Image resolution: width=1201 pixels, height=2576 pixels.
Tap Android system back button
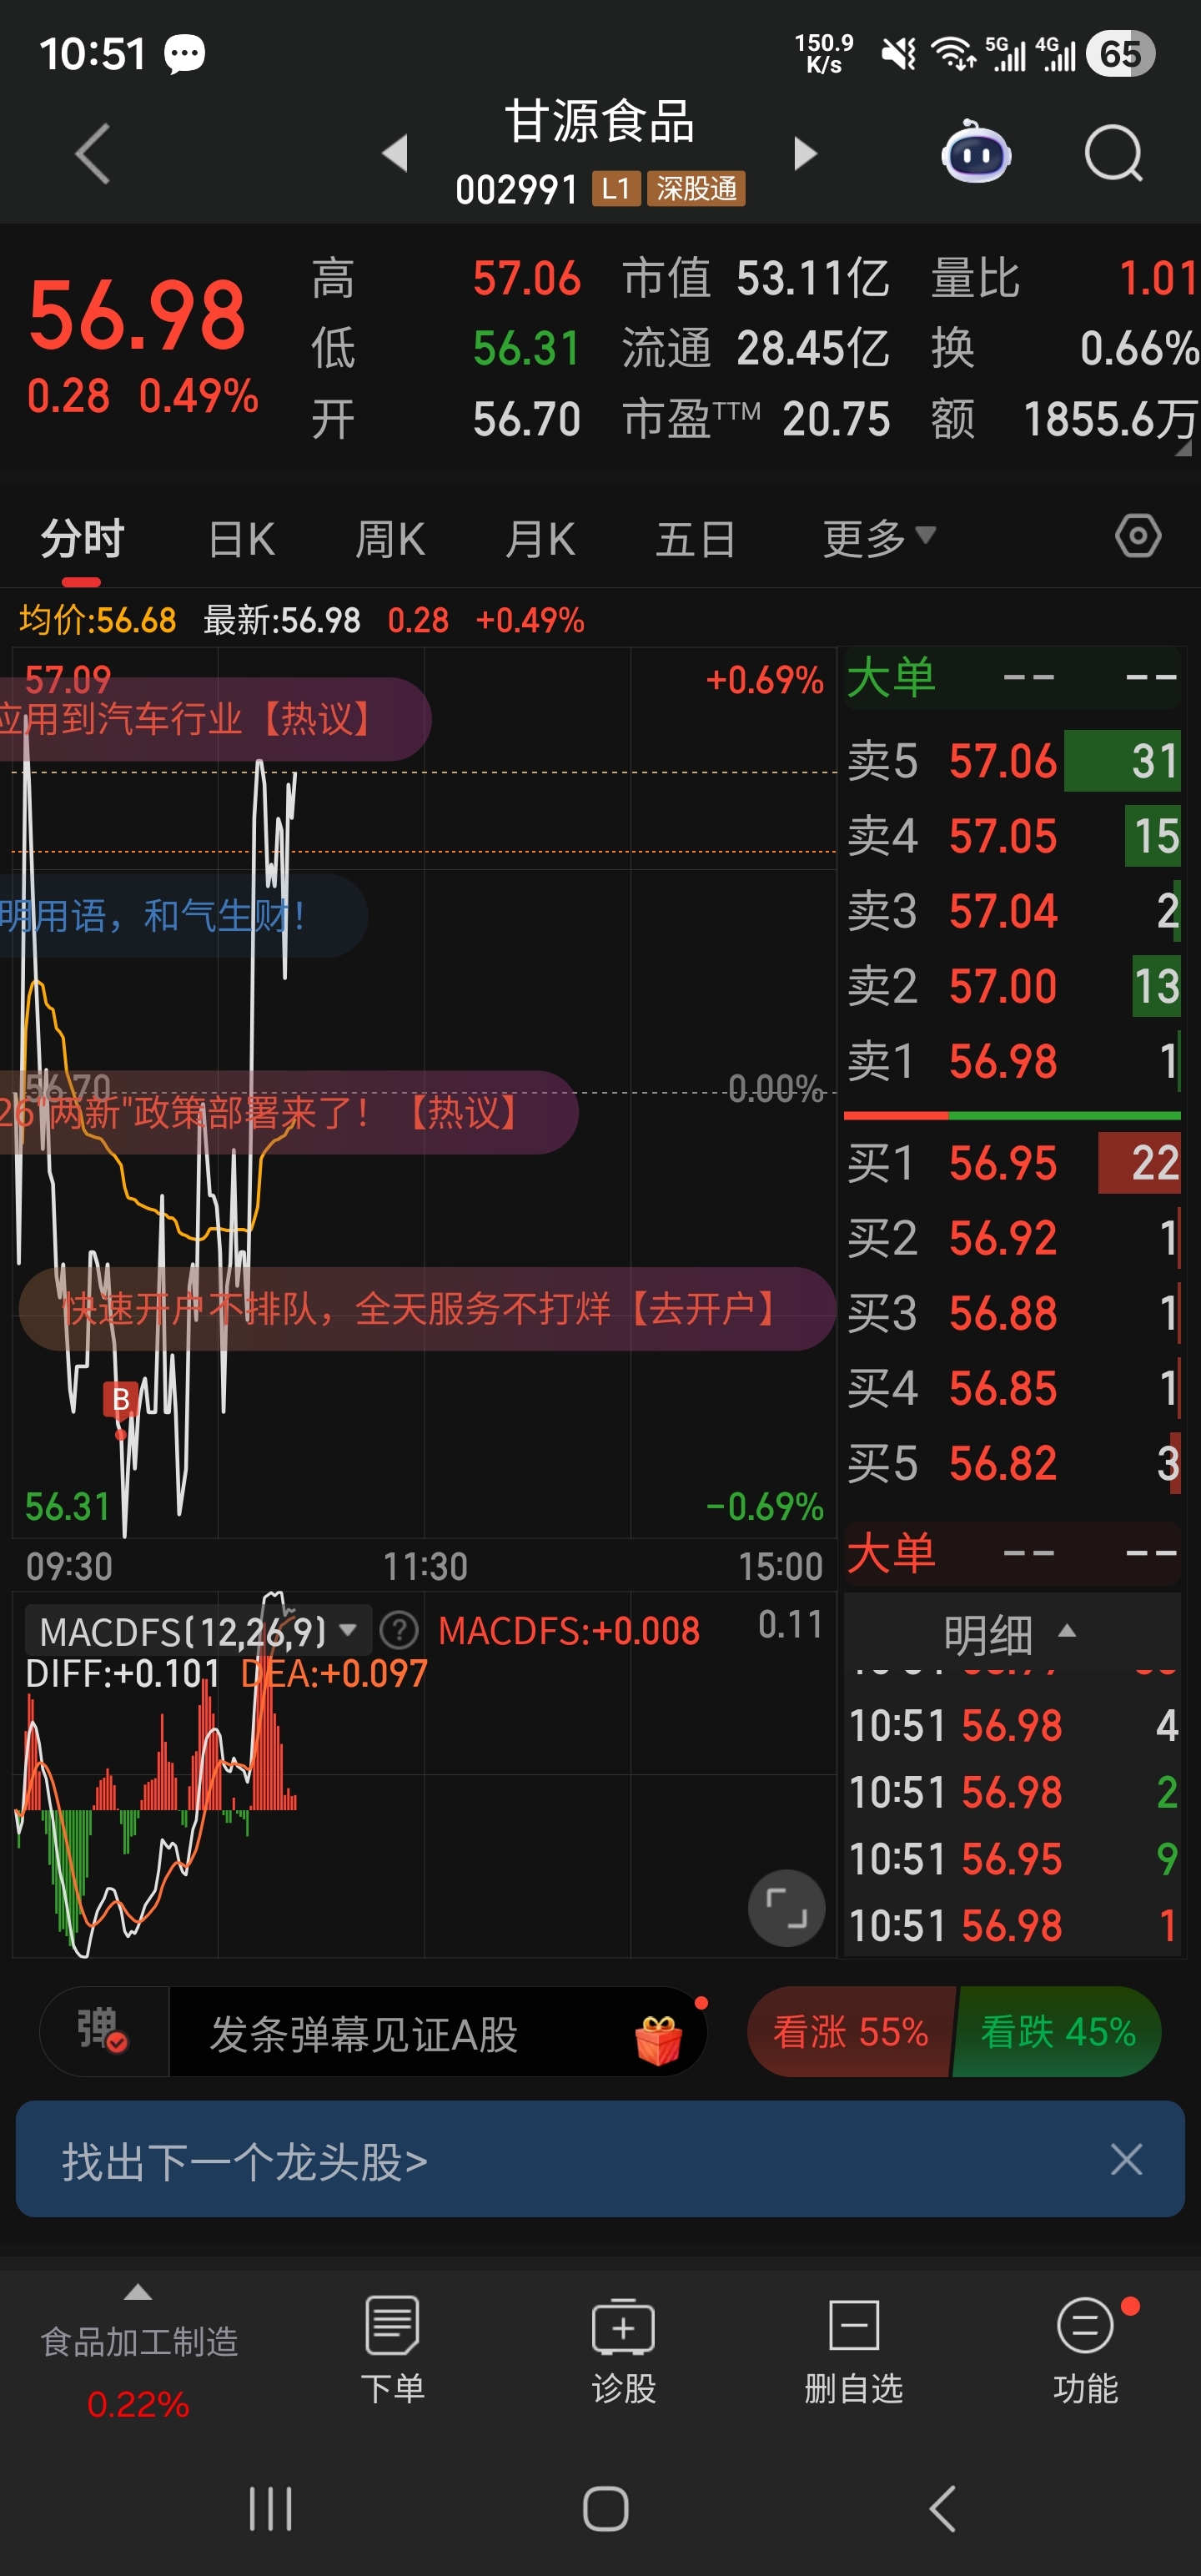click(x=942, y=2508)
